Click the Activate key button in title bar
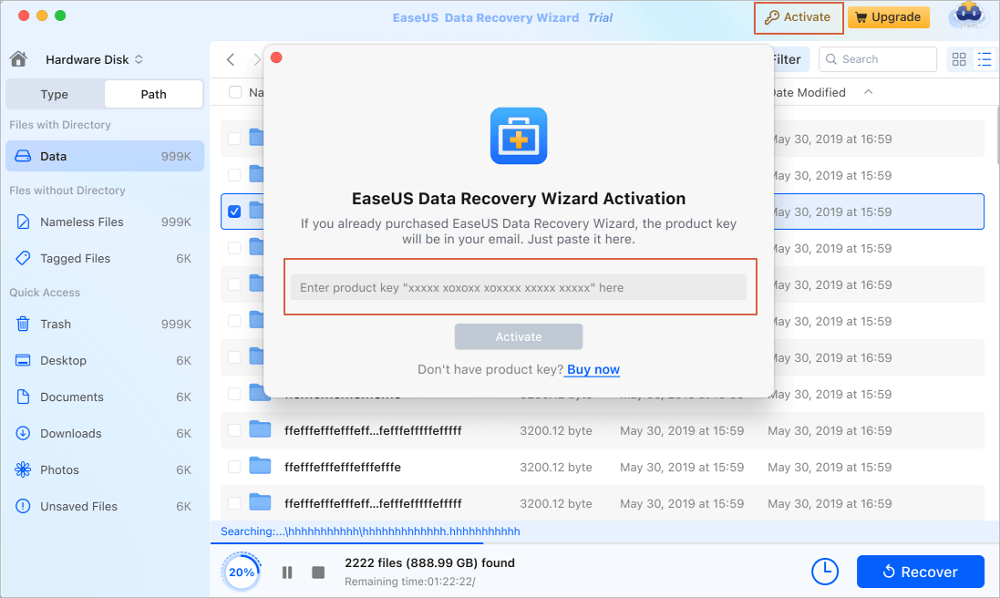1000x598 pixels. [x=798, y=18]
